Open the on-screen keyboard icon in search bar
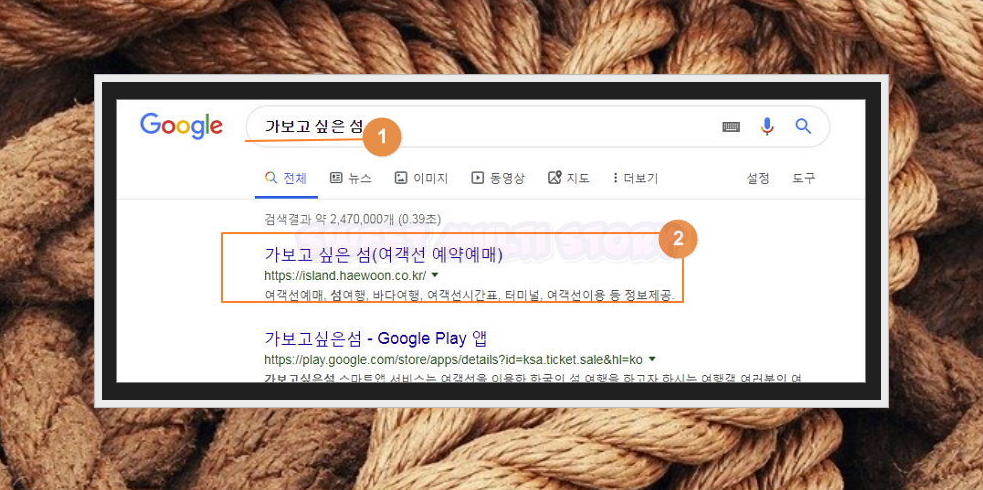Screen dimensions: 983x490 tap(731, 127)
